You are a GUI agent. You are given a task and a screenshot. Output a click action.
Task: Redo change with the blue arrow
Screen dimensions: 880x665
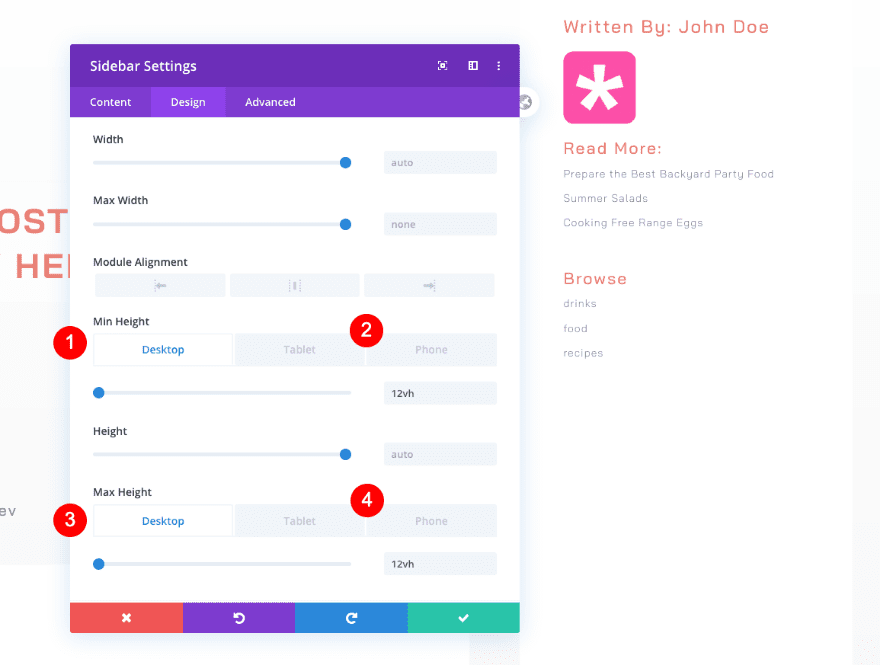pyautogui.click(x=351, y=618)
